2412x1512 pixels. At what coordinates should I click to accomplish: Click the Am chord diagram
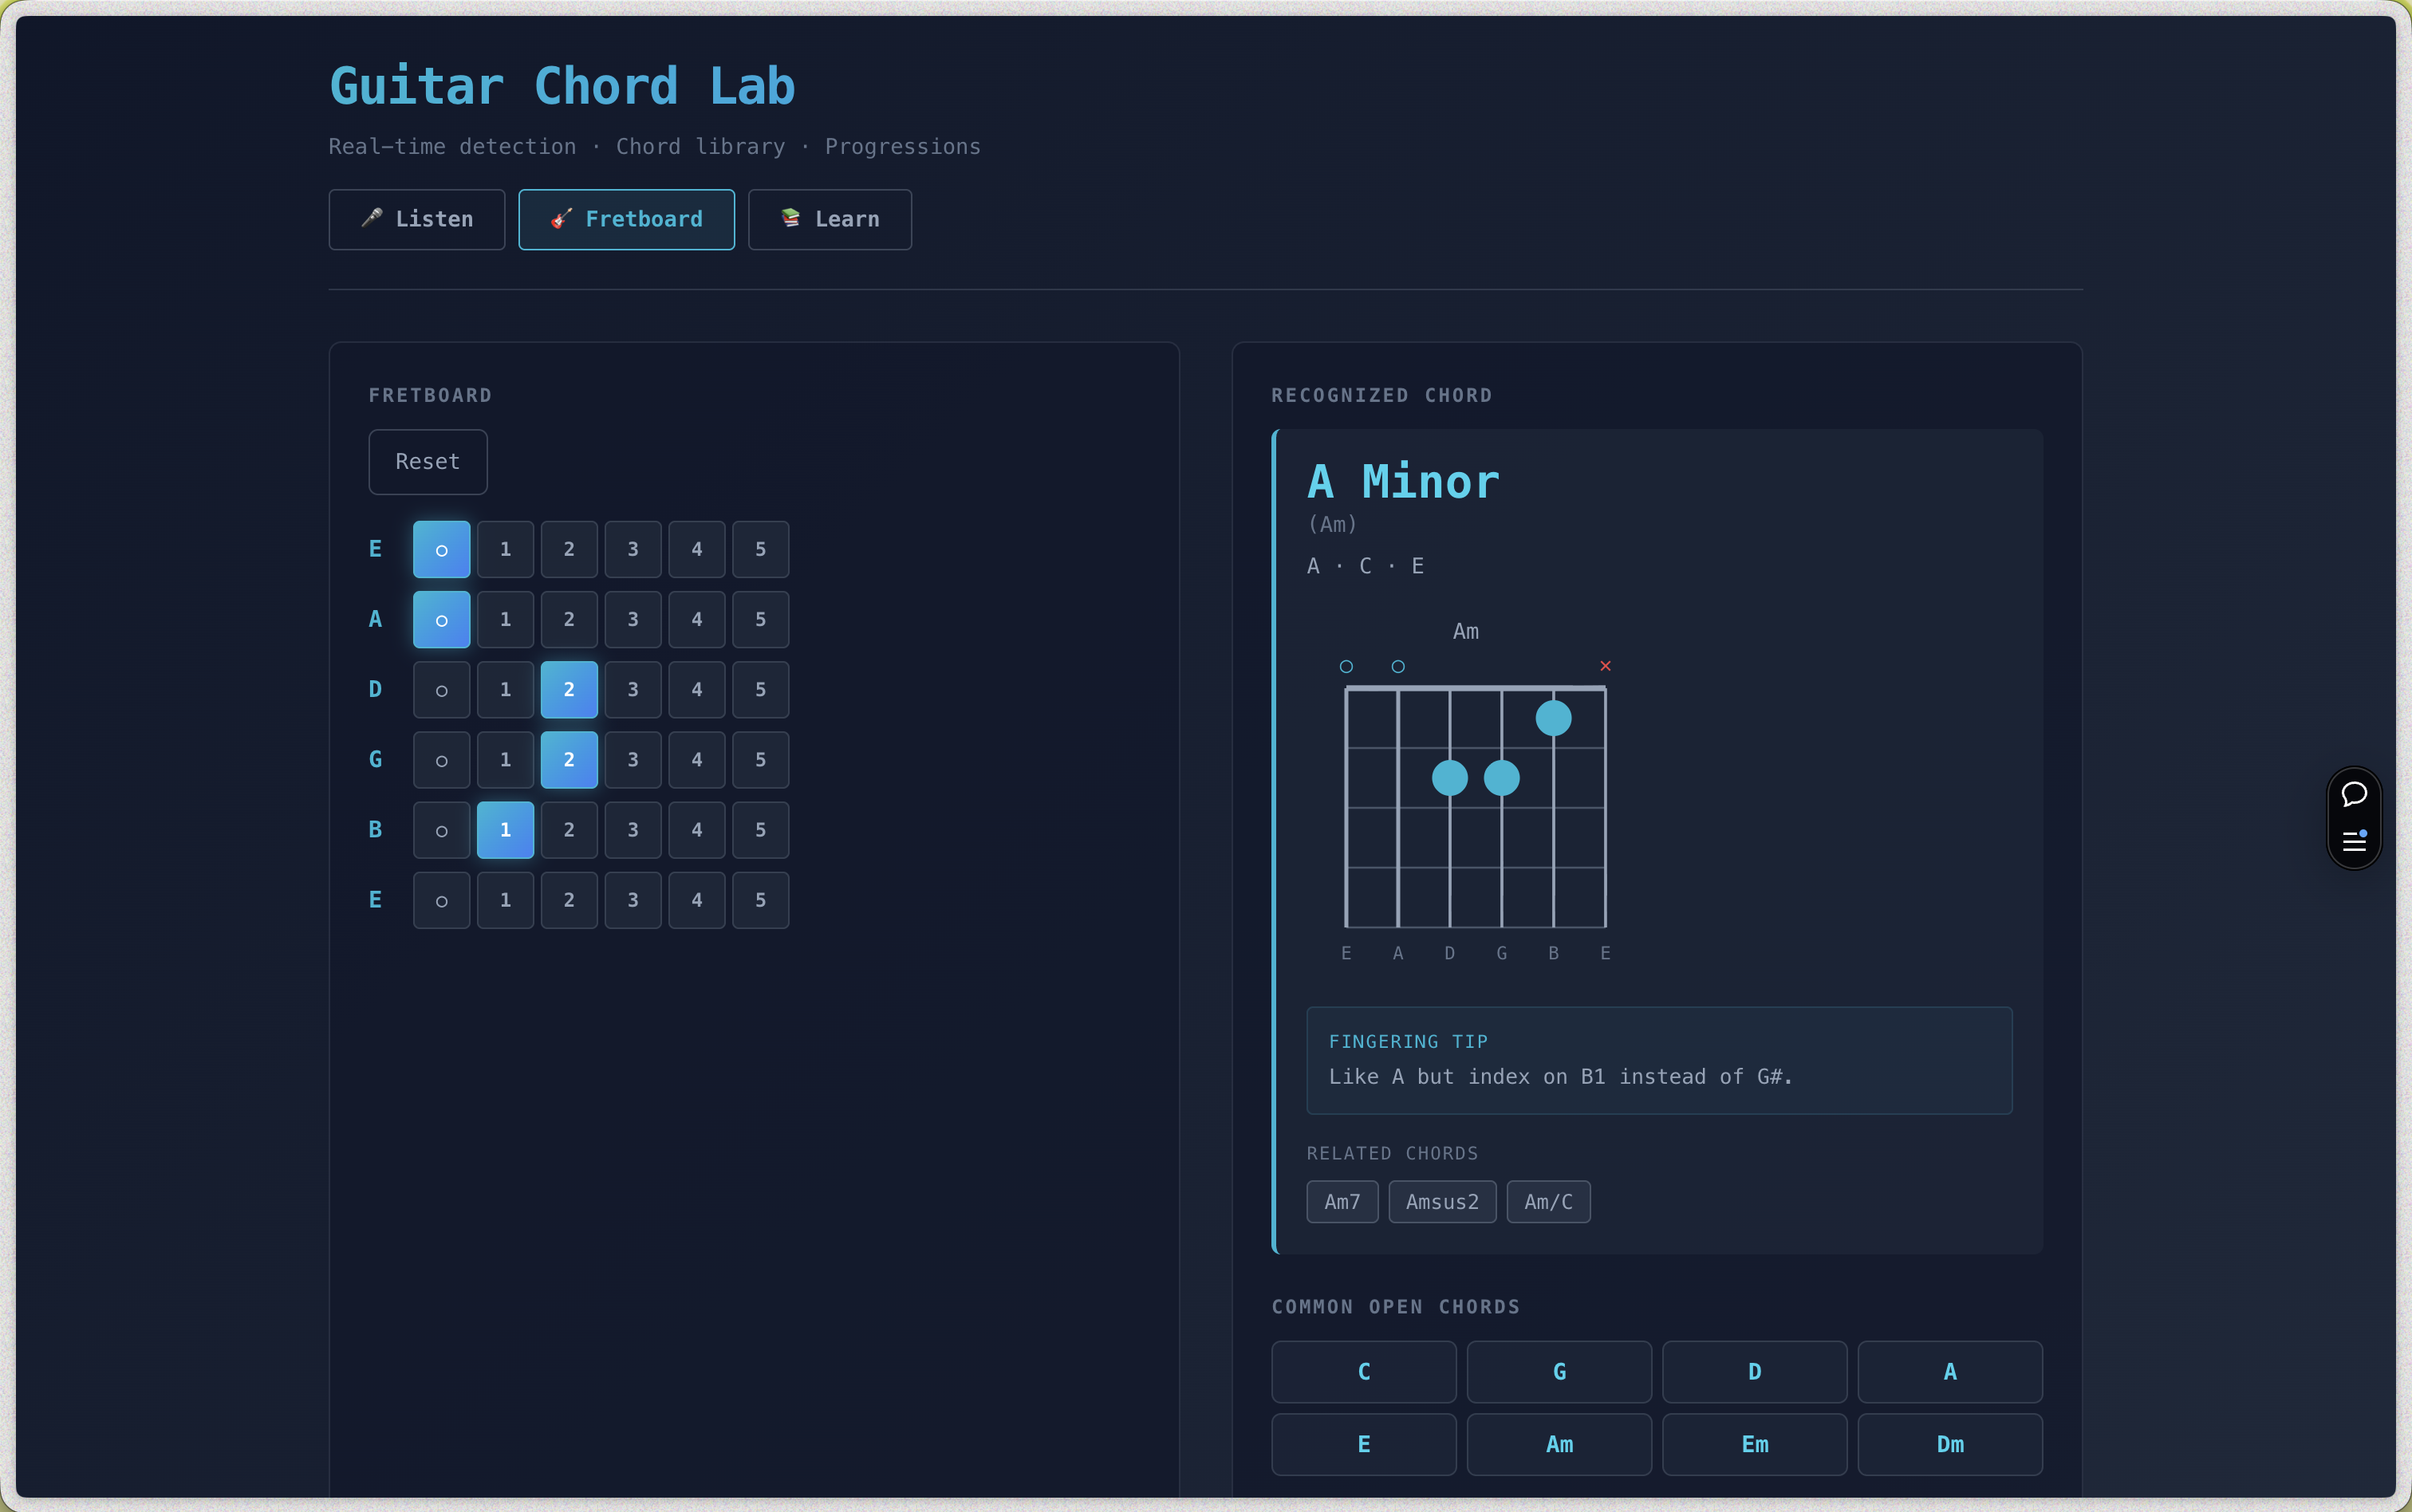(1476, 792)
